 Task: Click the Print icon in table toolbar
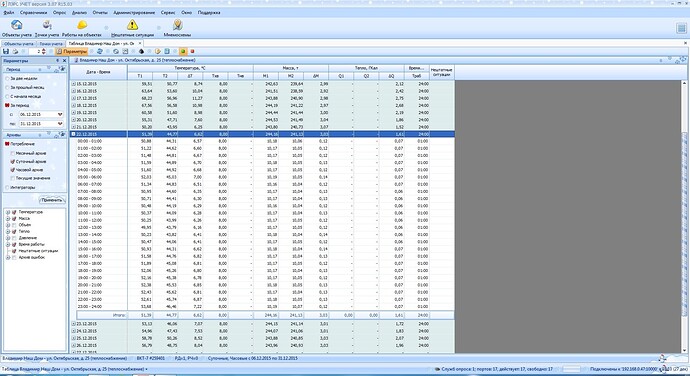point(15,52)
